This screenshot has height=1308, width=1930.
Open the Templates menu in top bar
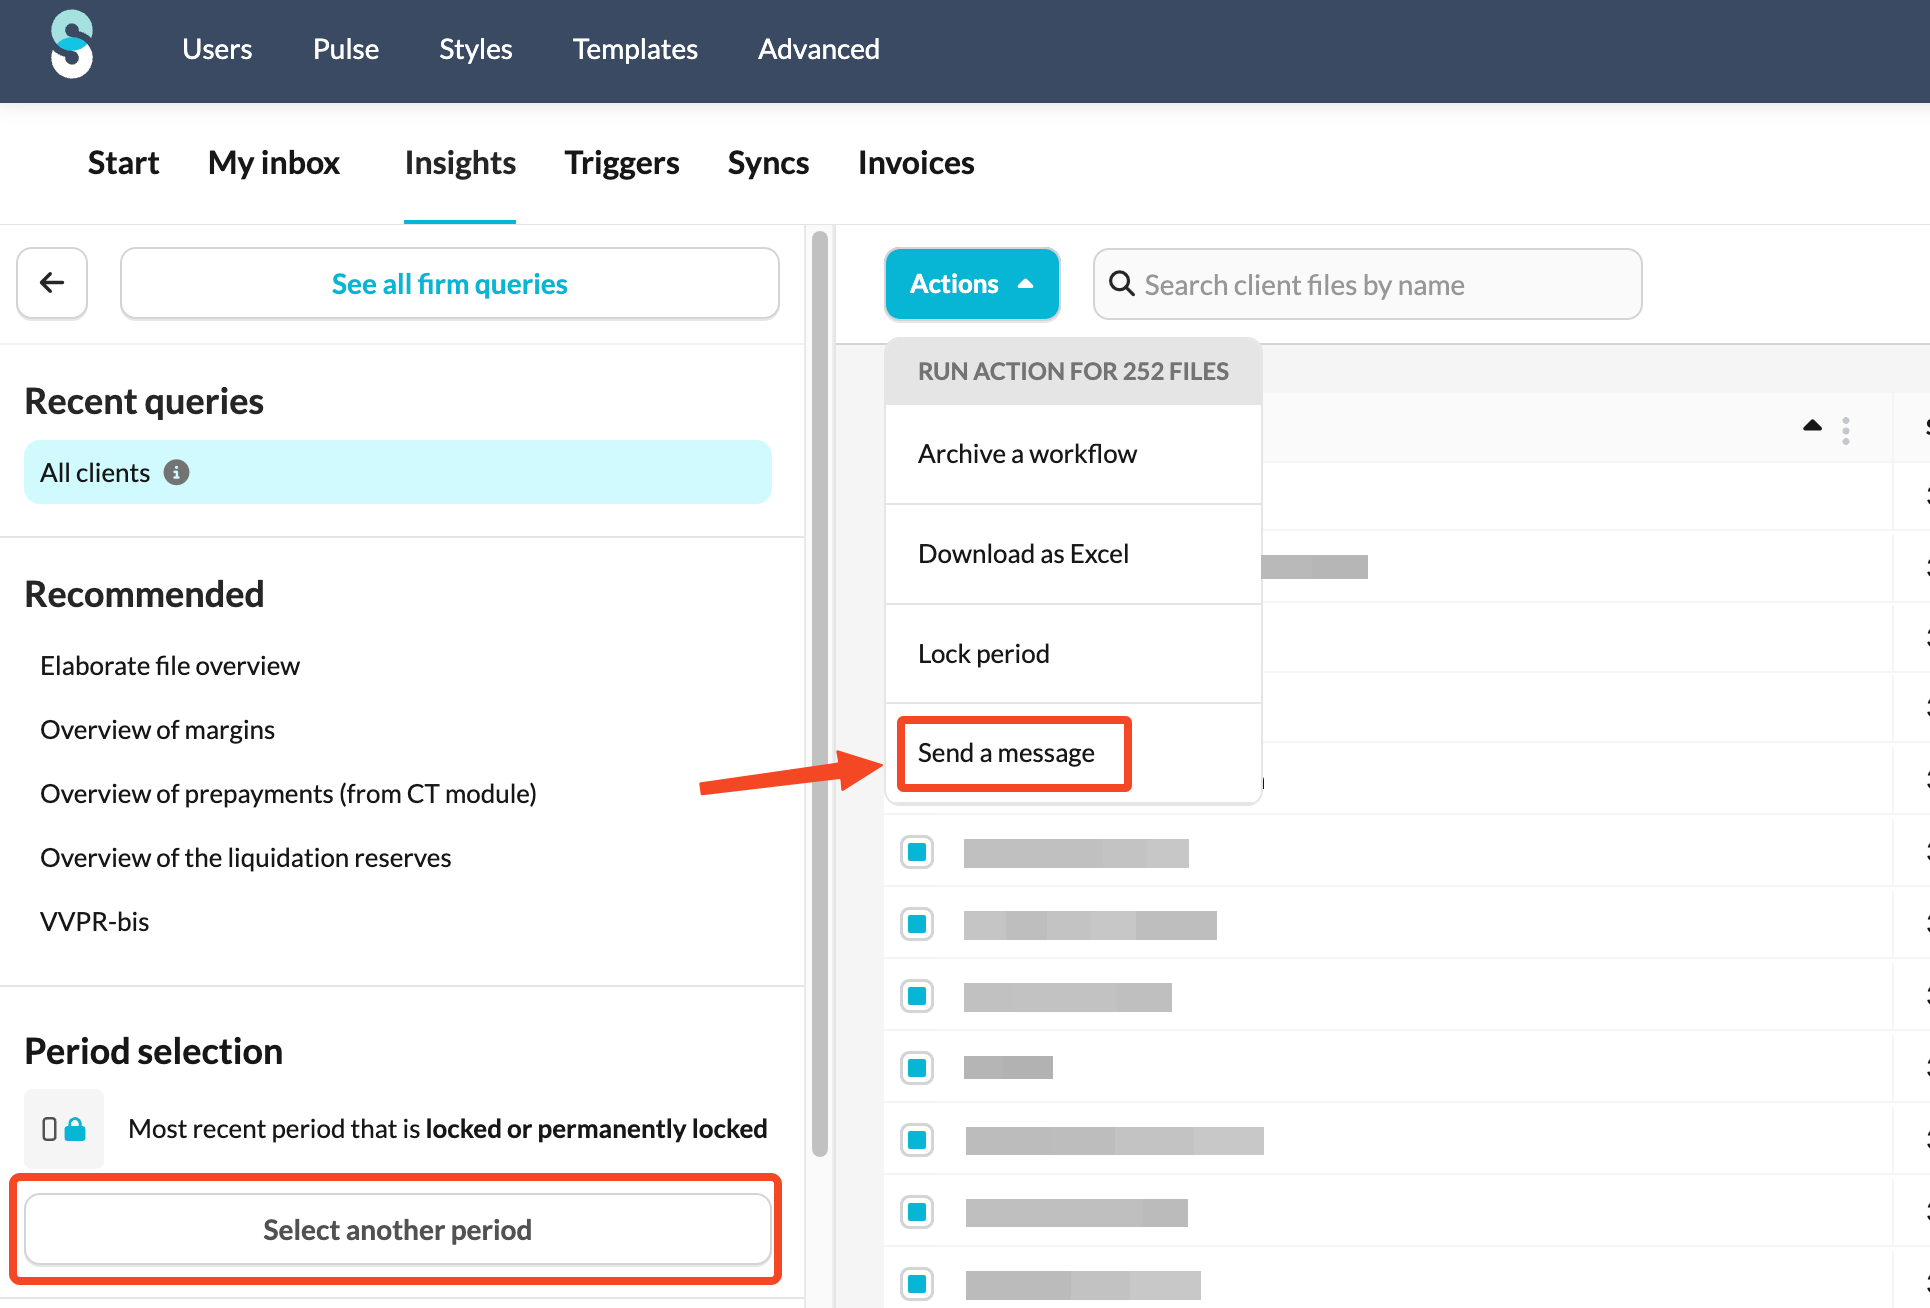635,49
